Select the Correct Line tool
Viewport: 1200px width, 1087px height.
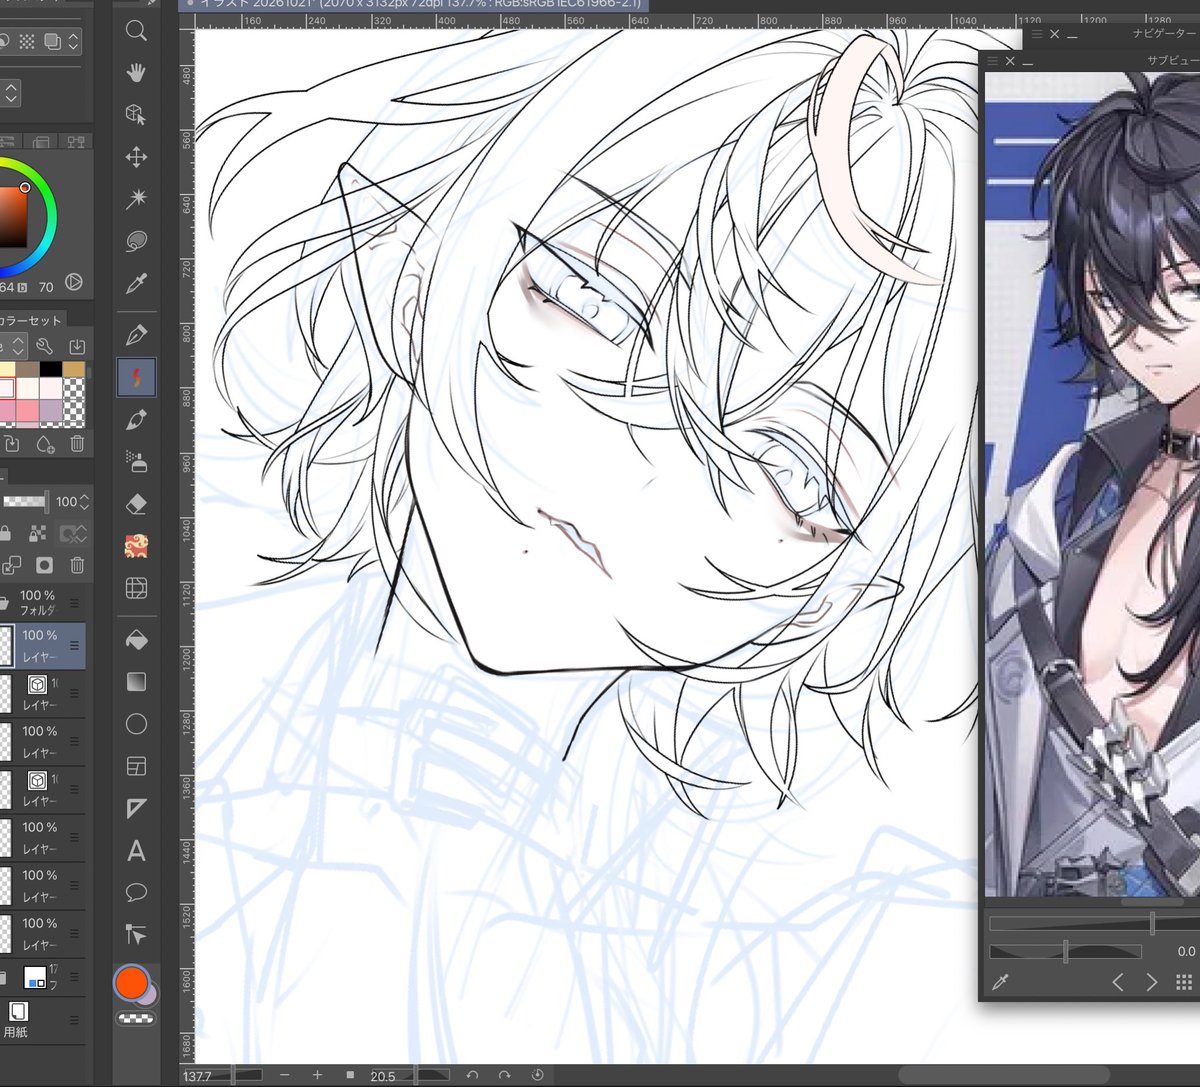click(136, 934)
